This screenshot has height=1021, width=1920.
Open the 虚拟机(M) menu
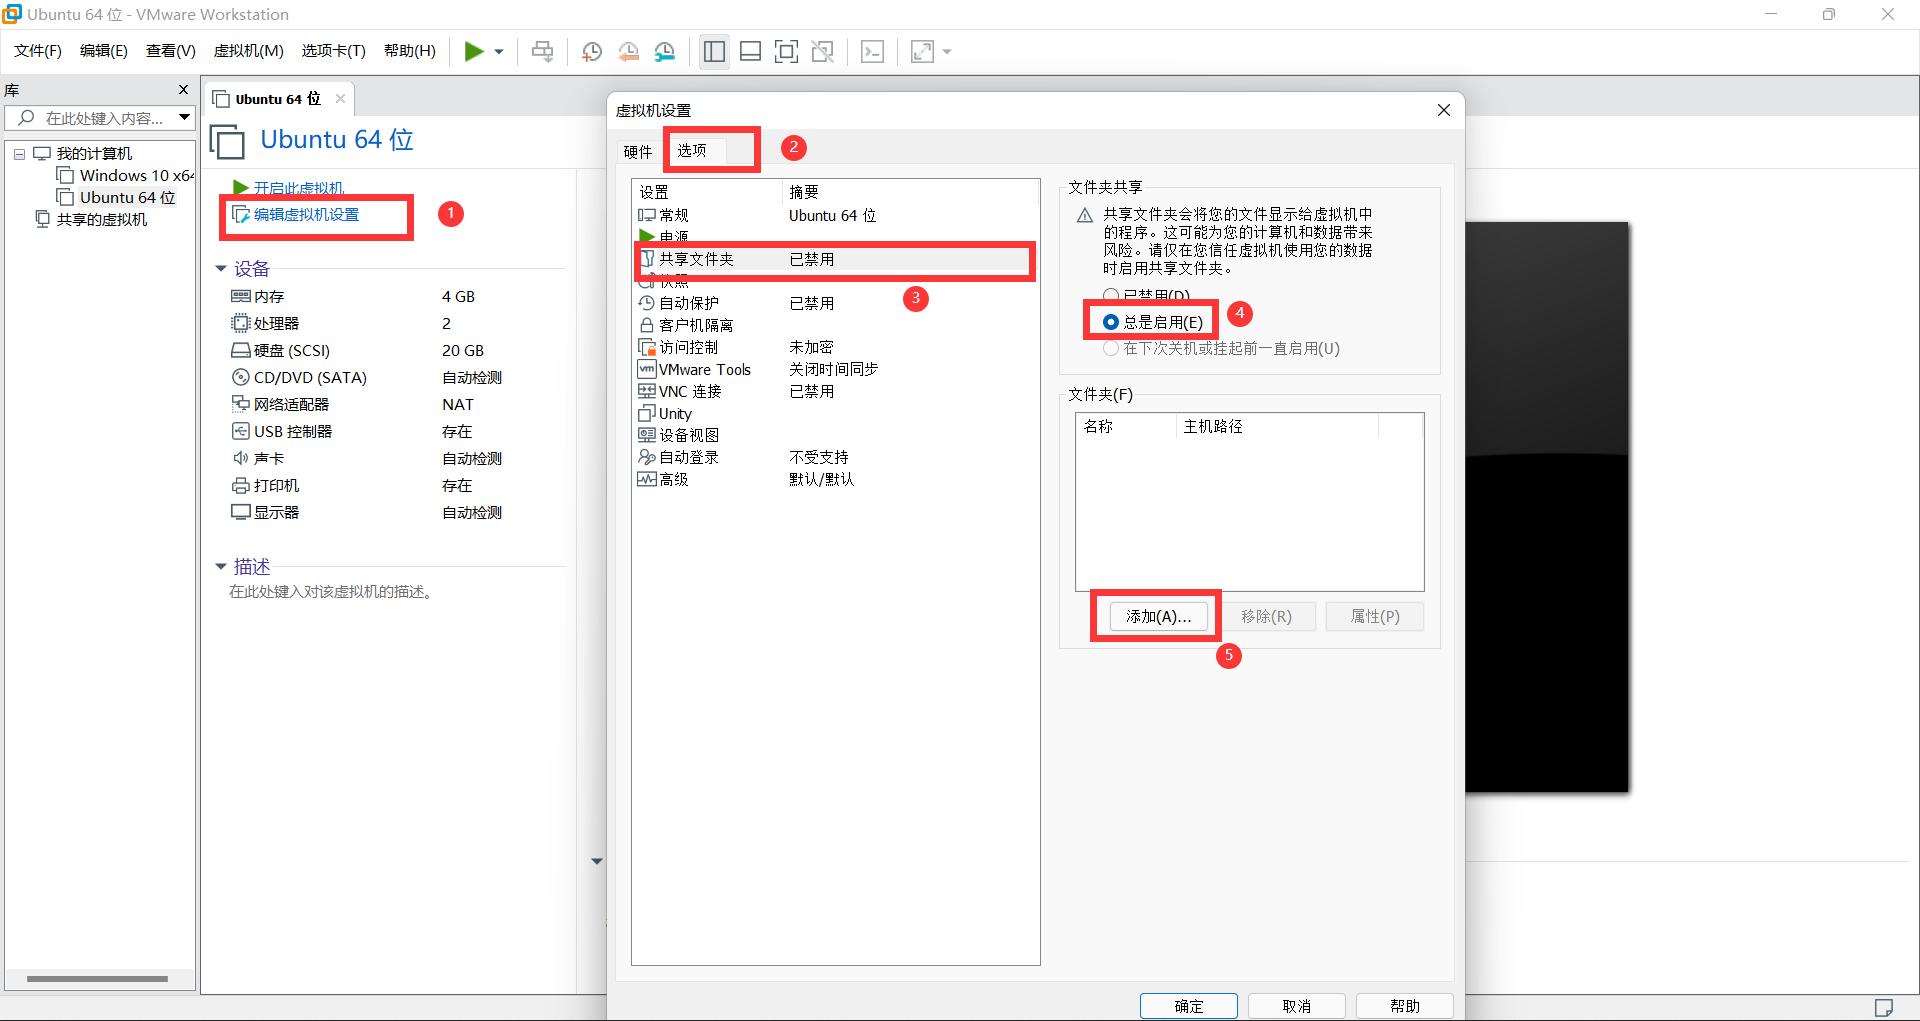pyautogui.click(x=248, y=50)
